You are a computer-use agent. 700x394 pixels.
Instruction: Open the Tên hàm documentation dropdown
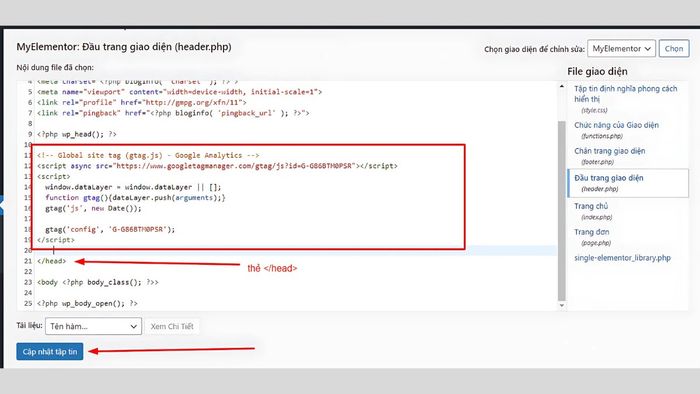[93, 326]
